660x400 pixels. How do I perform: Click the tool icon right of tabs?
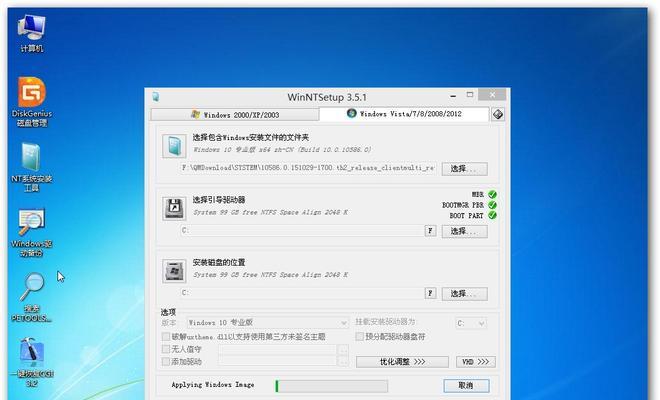[498, 114]
